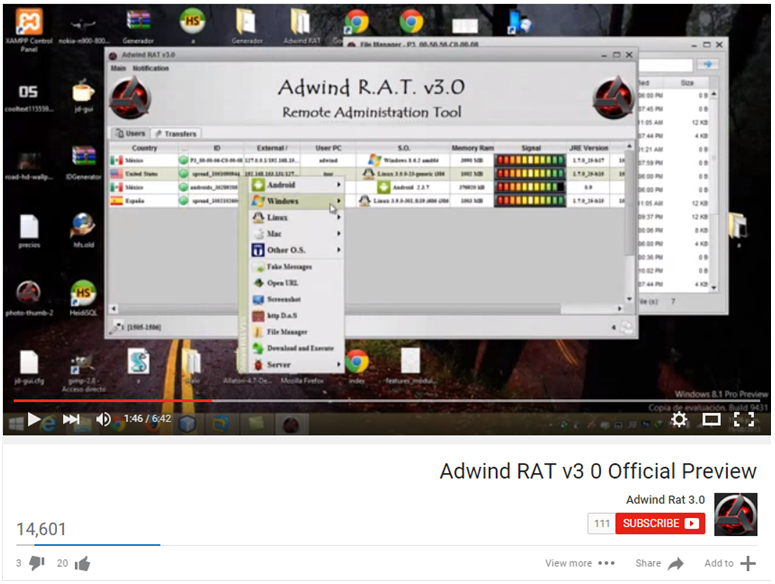Image resolution: width=775 pixels, height=584 pixels.
Task: Open Internet Explorer on taskbar
Action: pos(48,424)
